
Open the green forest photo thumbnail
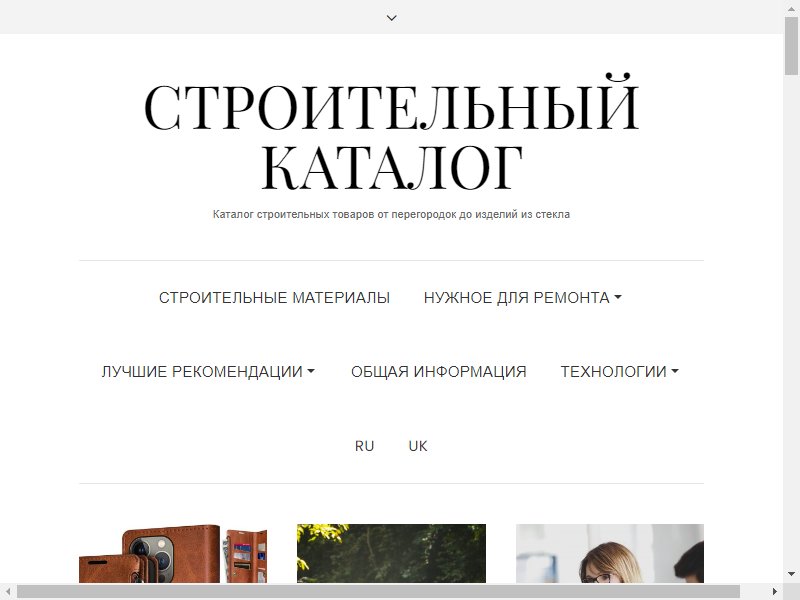coord(391,553)
